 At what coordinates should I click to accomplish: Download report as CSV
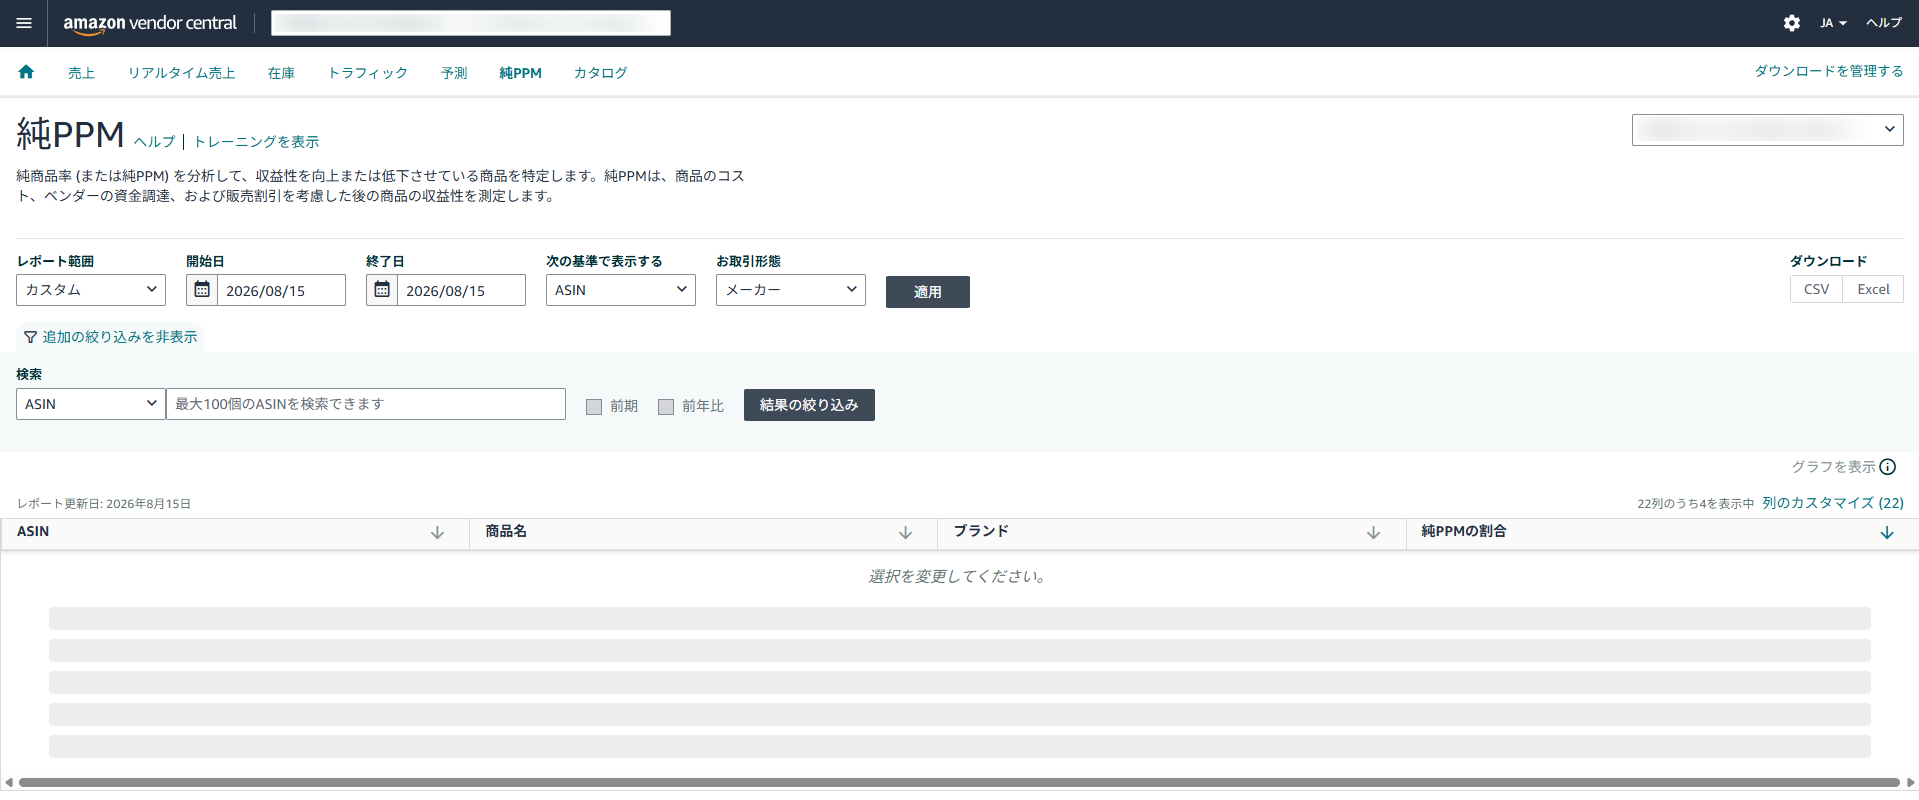1816,289
